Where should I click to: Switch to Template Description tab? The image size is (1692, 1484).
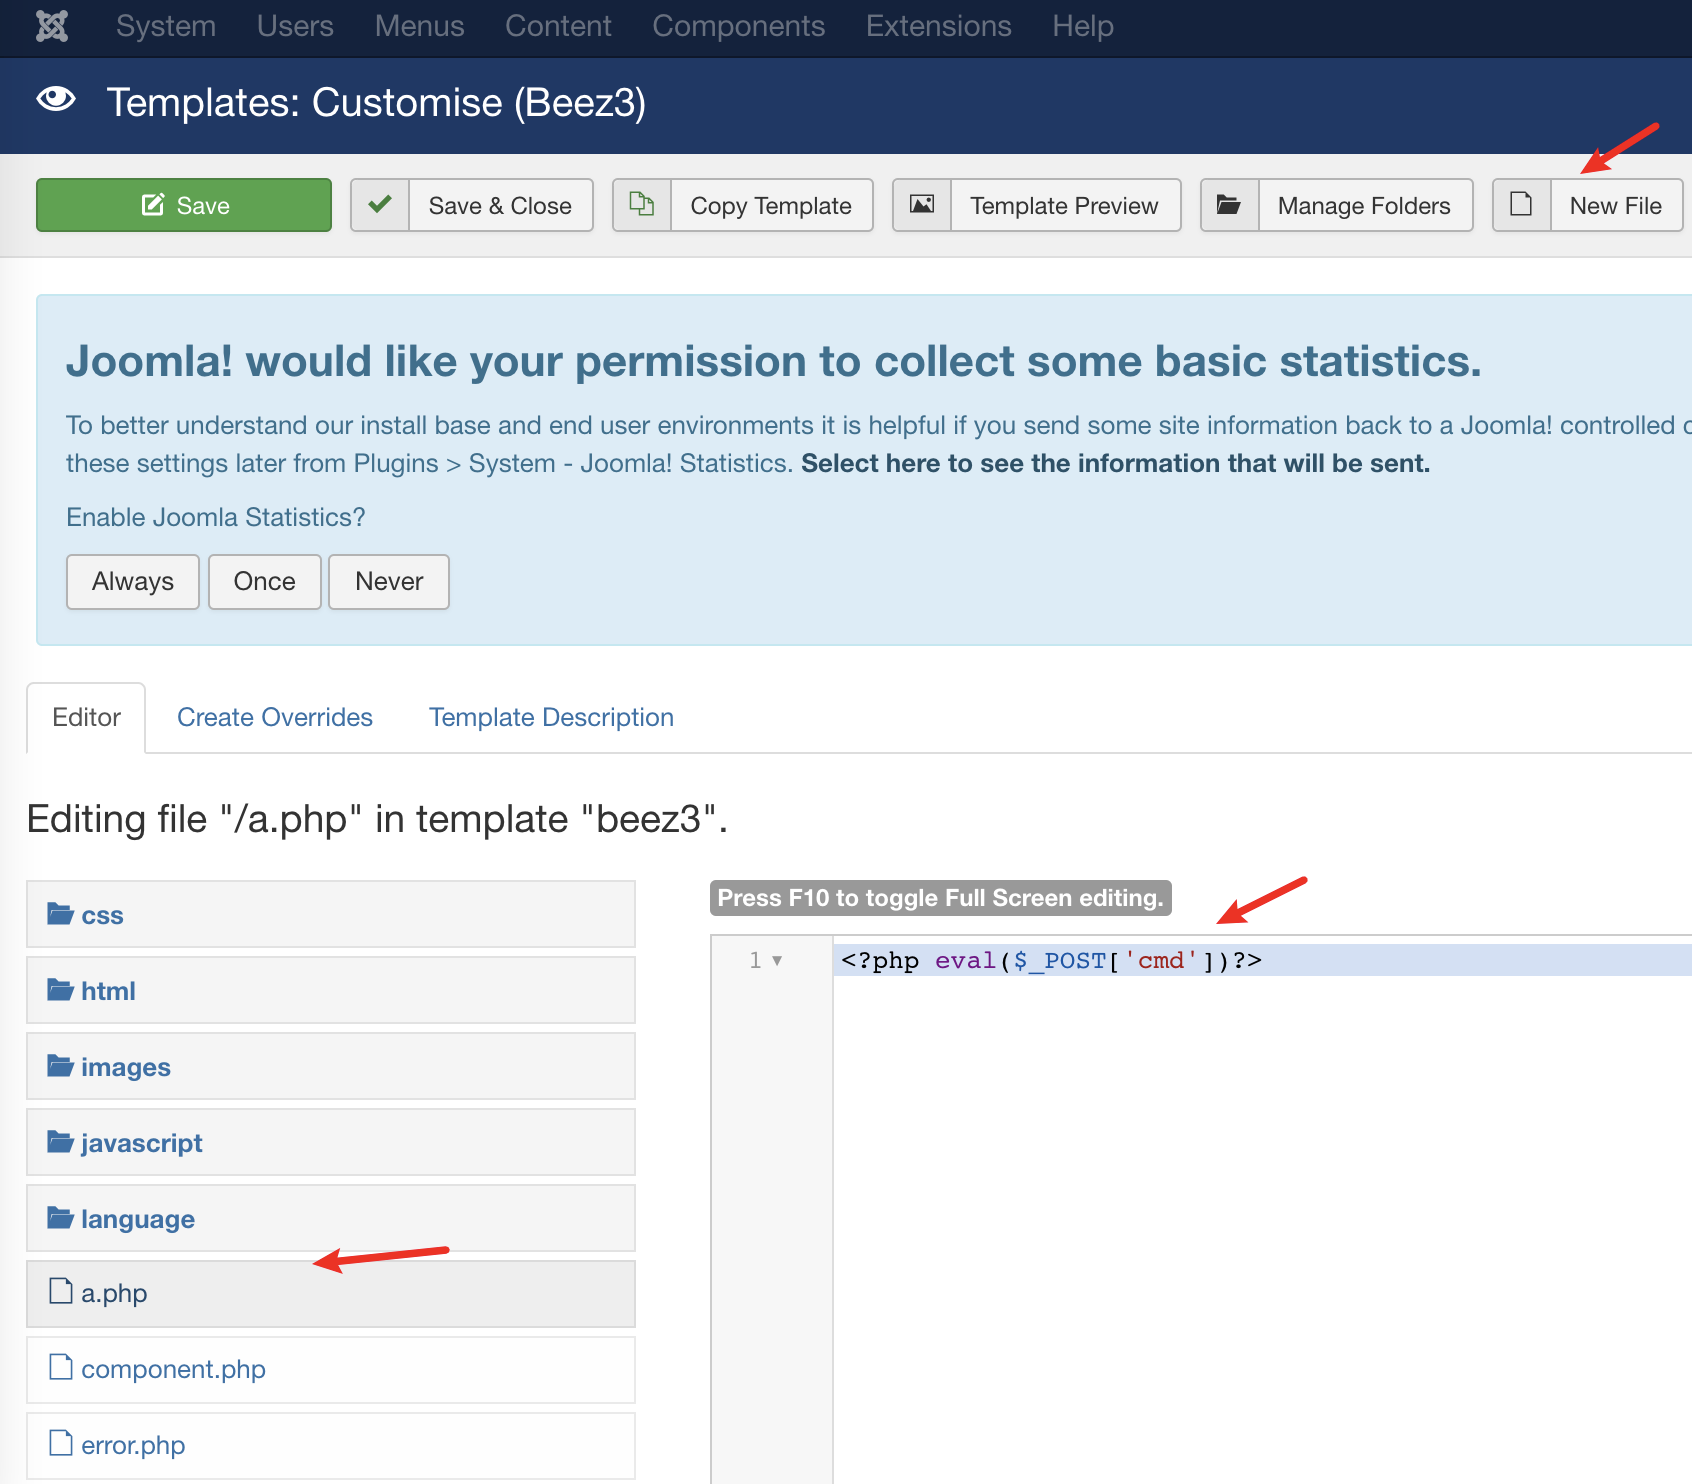point(551,717)
